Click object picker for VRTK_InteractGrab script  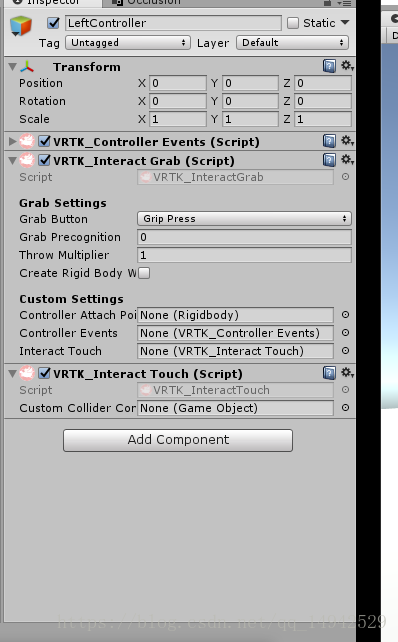click(x=346, y=177)
